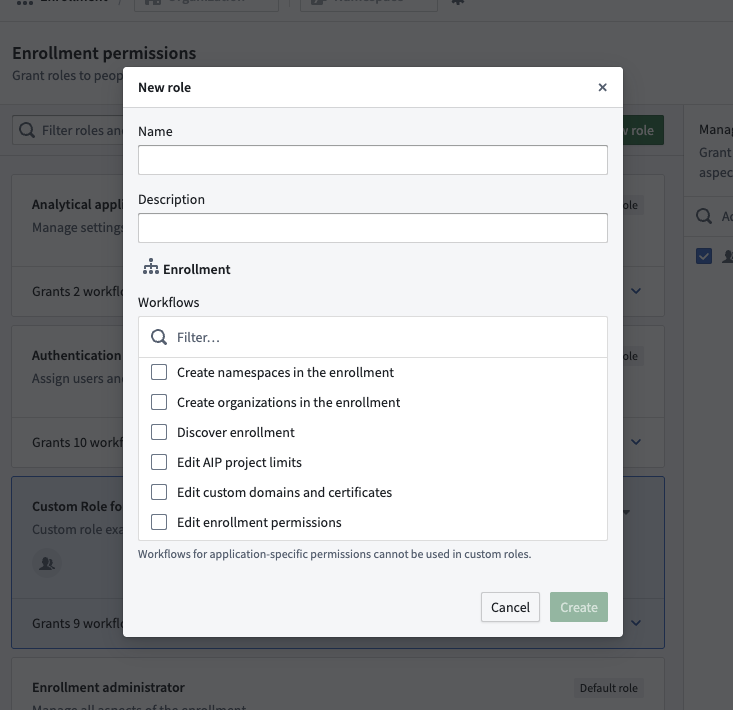Check Edit enrollment permissions
733x710 pixels.
coord(159,522)
